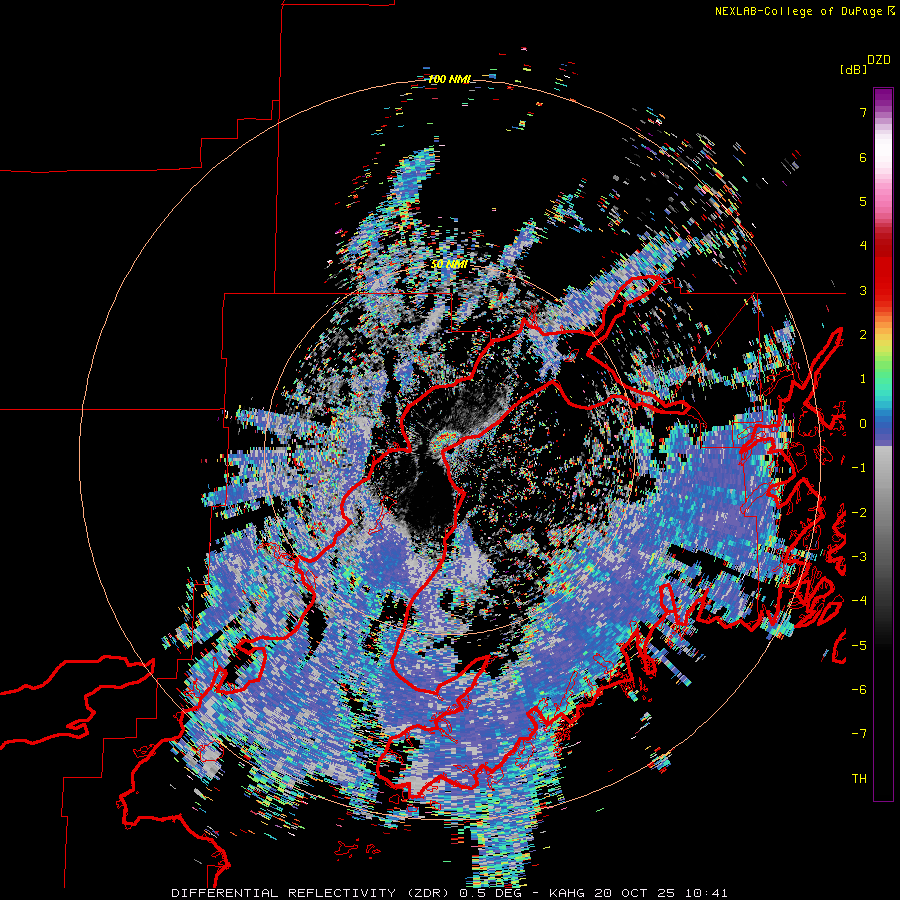Click the 4 dB tick label on the color scale
The width and height of the screenshot is (900, 900).
pyautogui.click(x=863, y=246)
